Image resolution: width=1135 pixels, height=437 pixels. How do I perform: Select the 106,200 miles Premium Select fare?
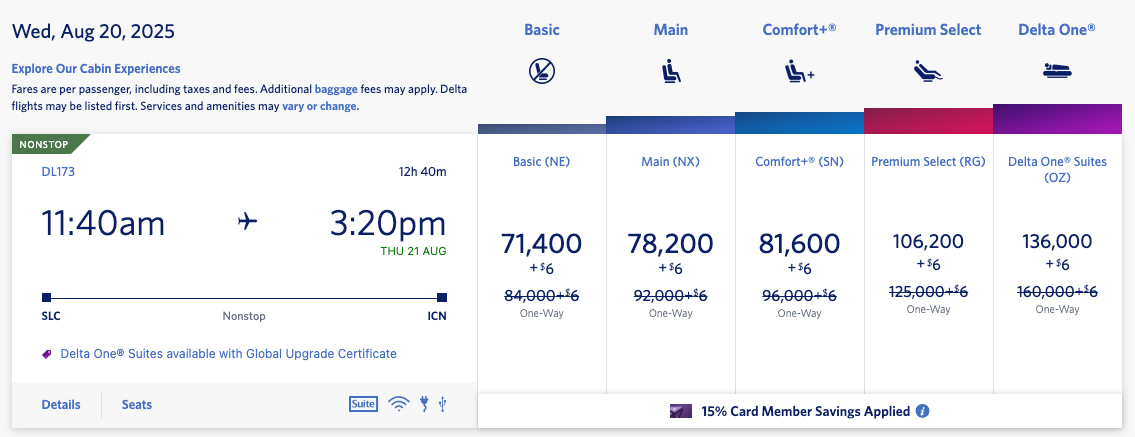pos(928,241)
